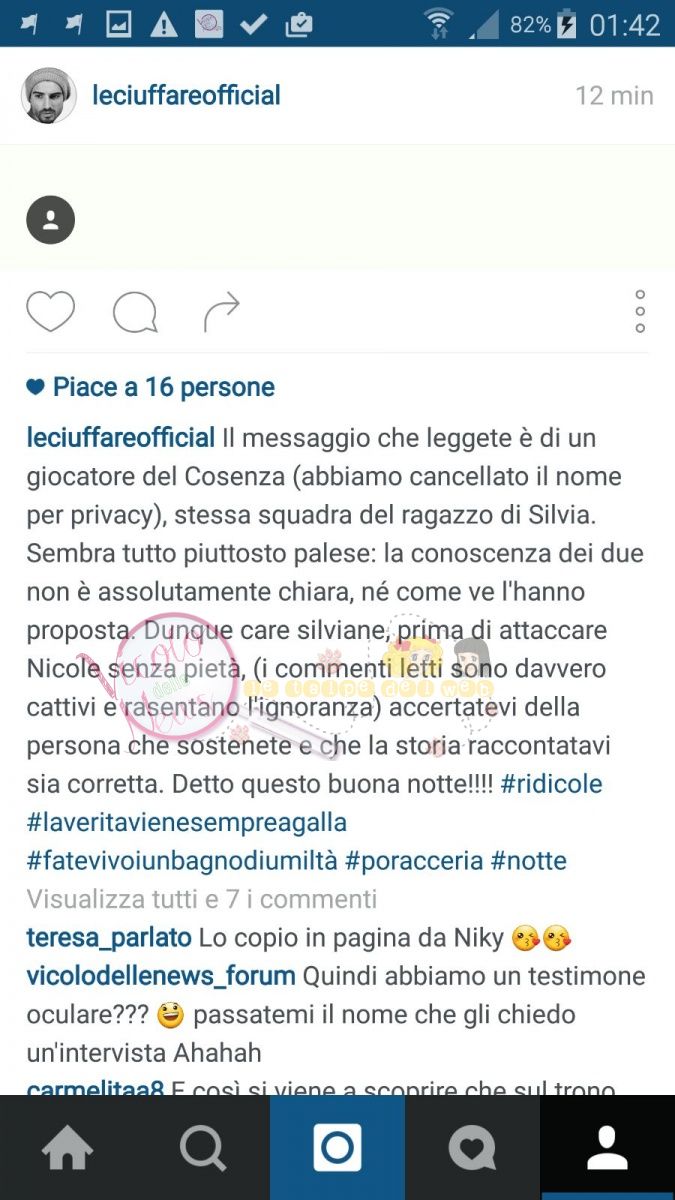Tap the tagged people icon on photo
The height and width of the screenshot is (1200, 675).
tap(51, 220)
